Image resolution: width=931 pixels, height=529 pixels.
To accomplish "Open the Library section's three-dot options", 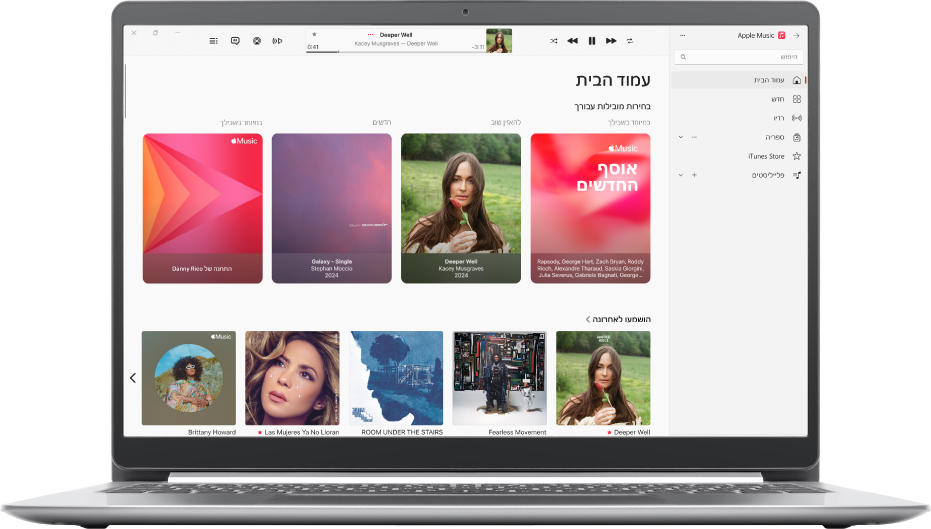I will (x=694, y=137).
